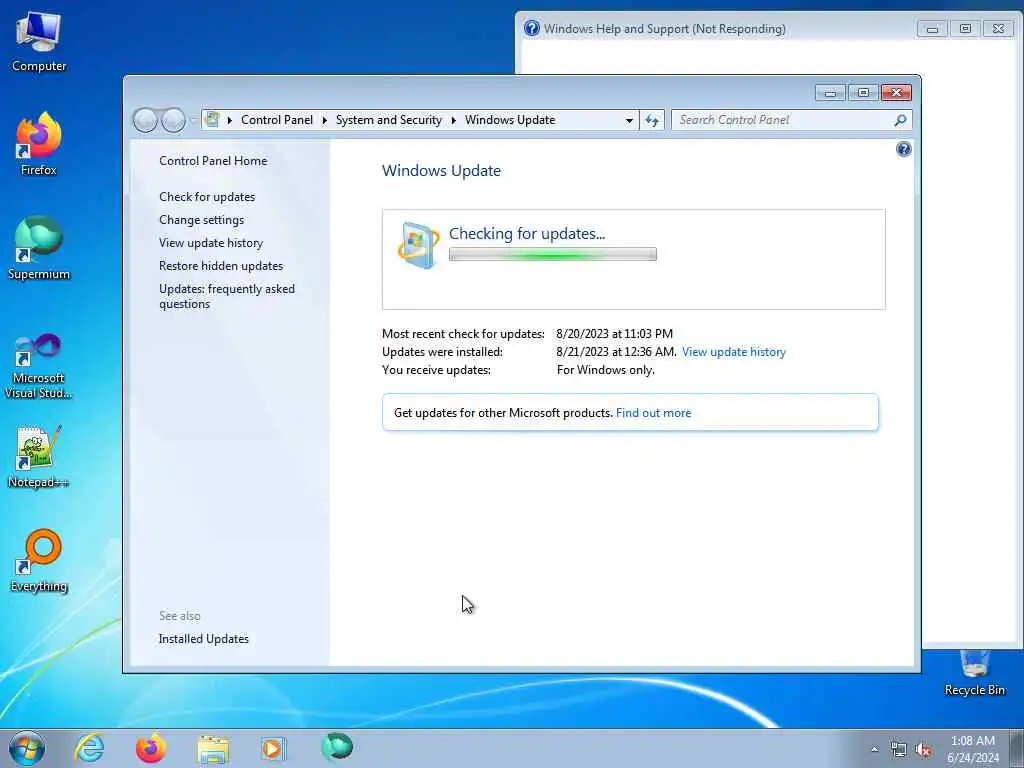
Task: Click View update history next to install date
Action: 733,352
